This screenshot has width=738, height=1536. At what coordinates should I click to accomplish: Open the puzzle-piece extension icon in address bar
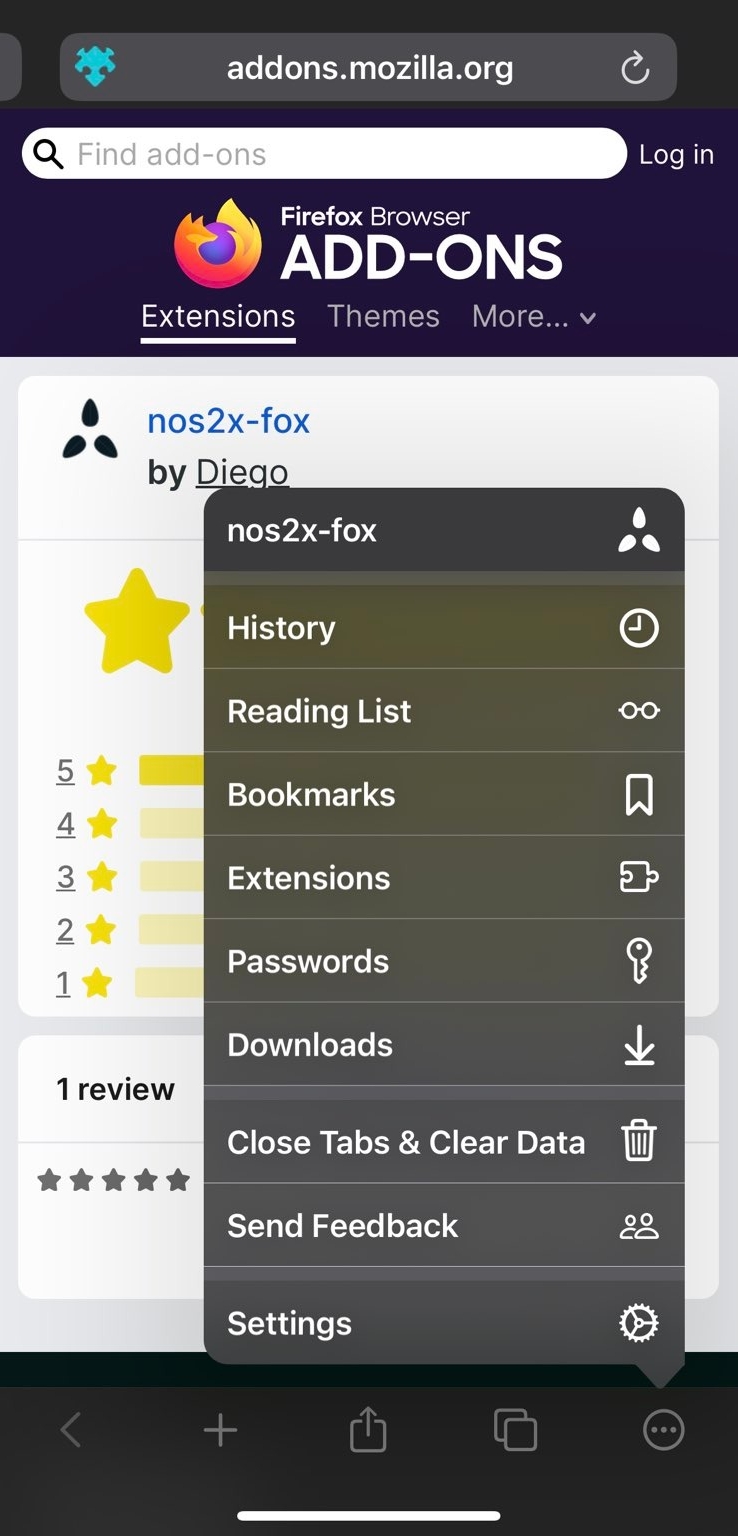(x=95, y=67)
